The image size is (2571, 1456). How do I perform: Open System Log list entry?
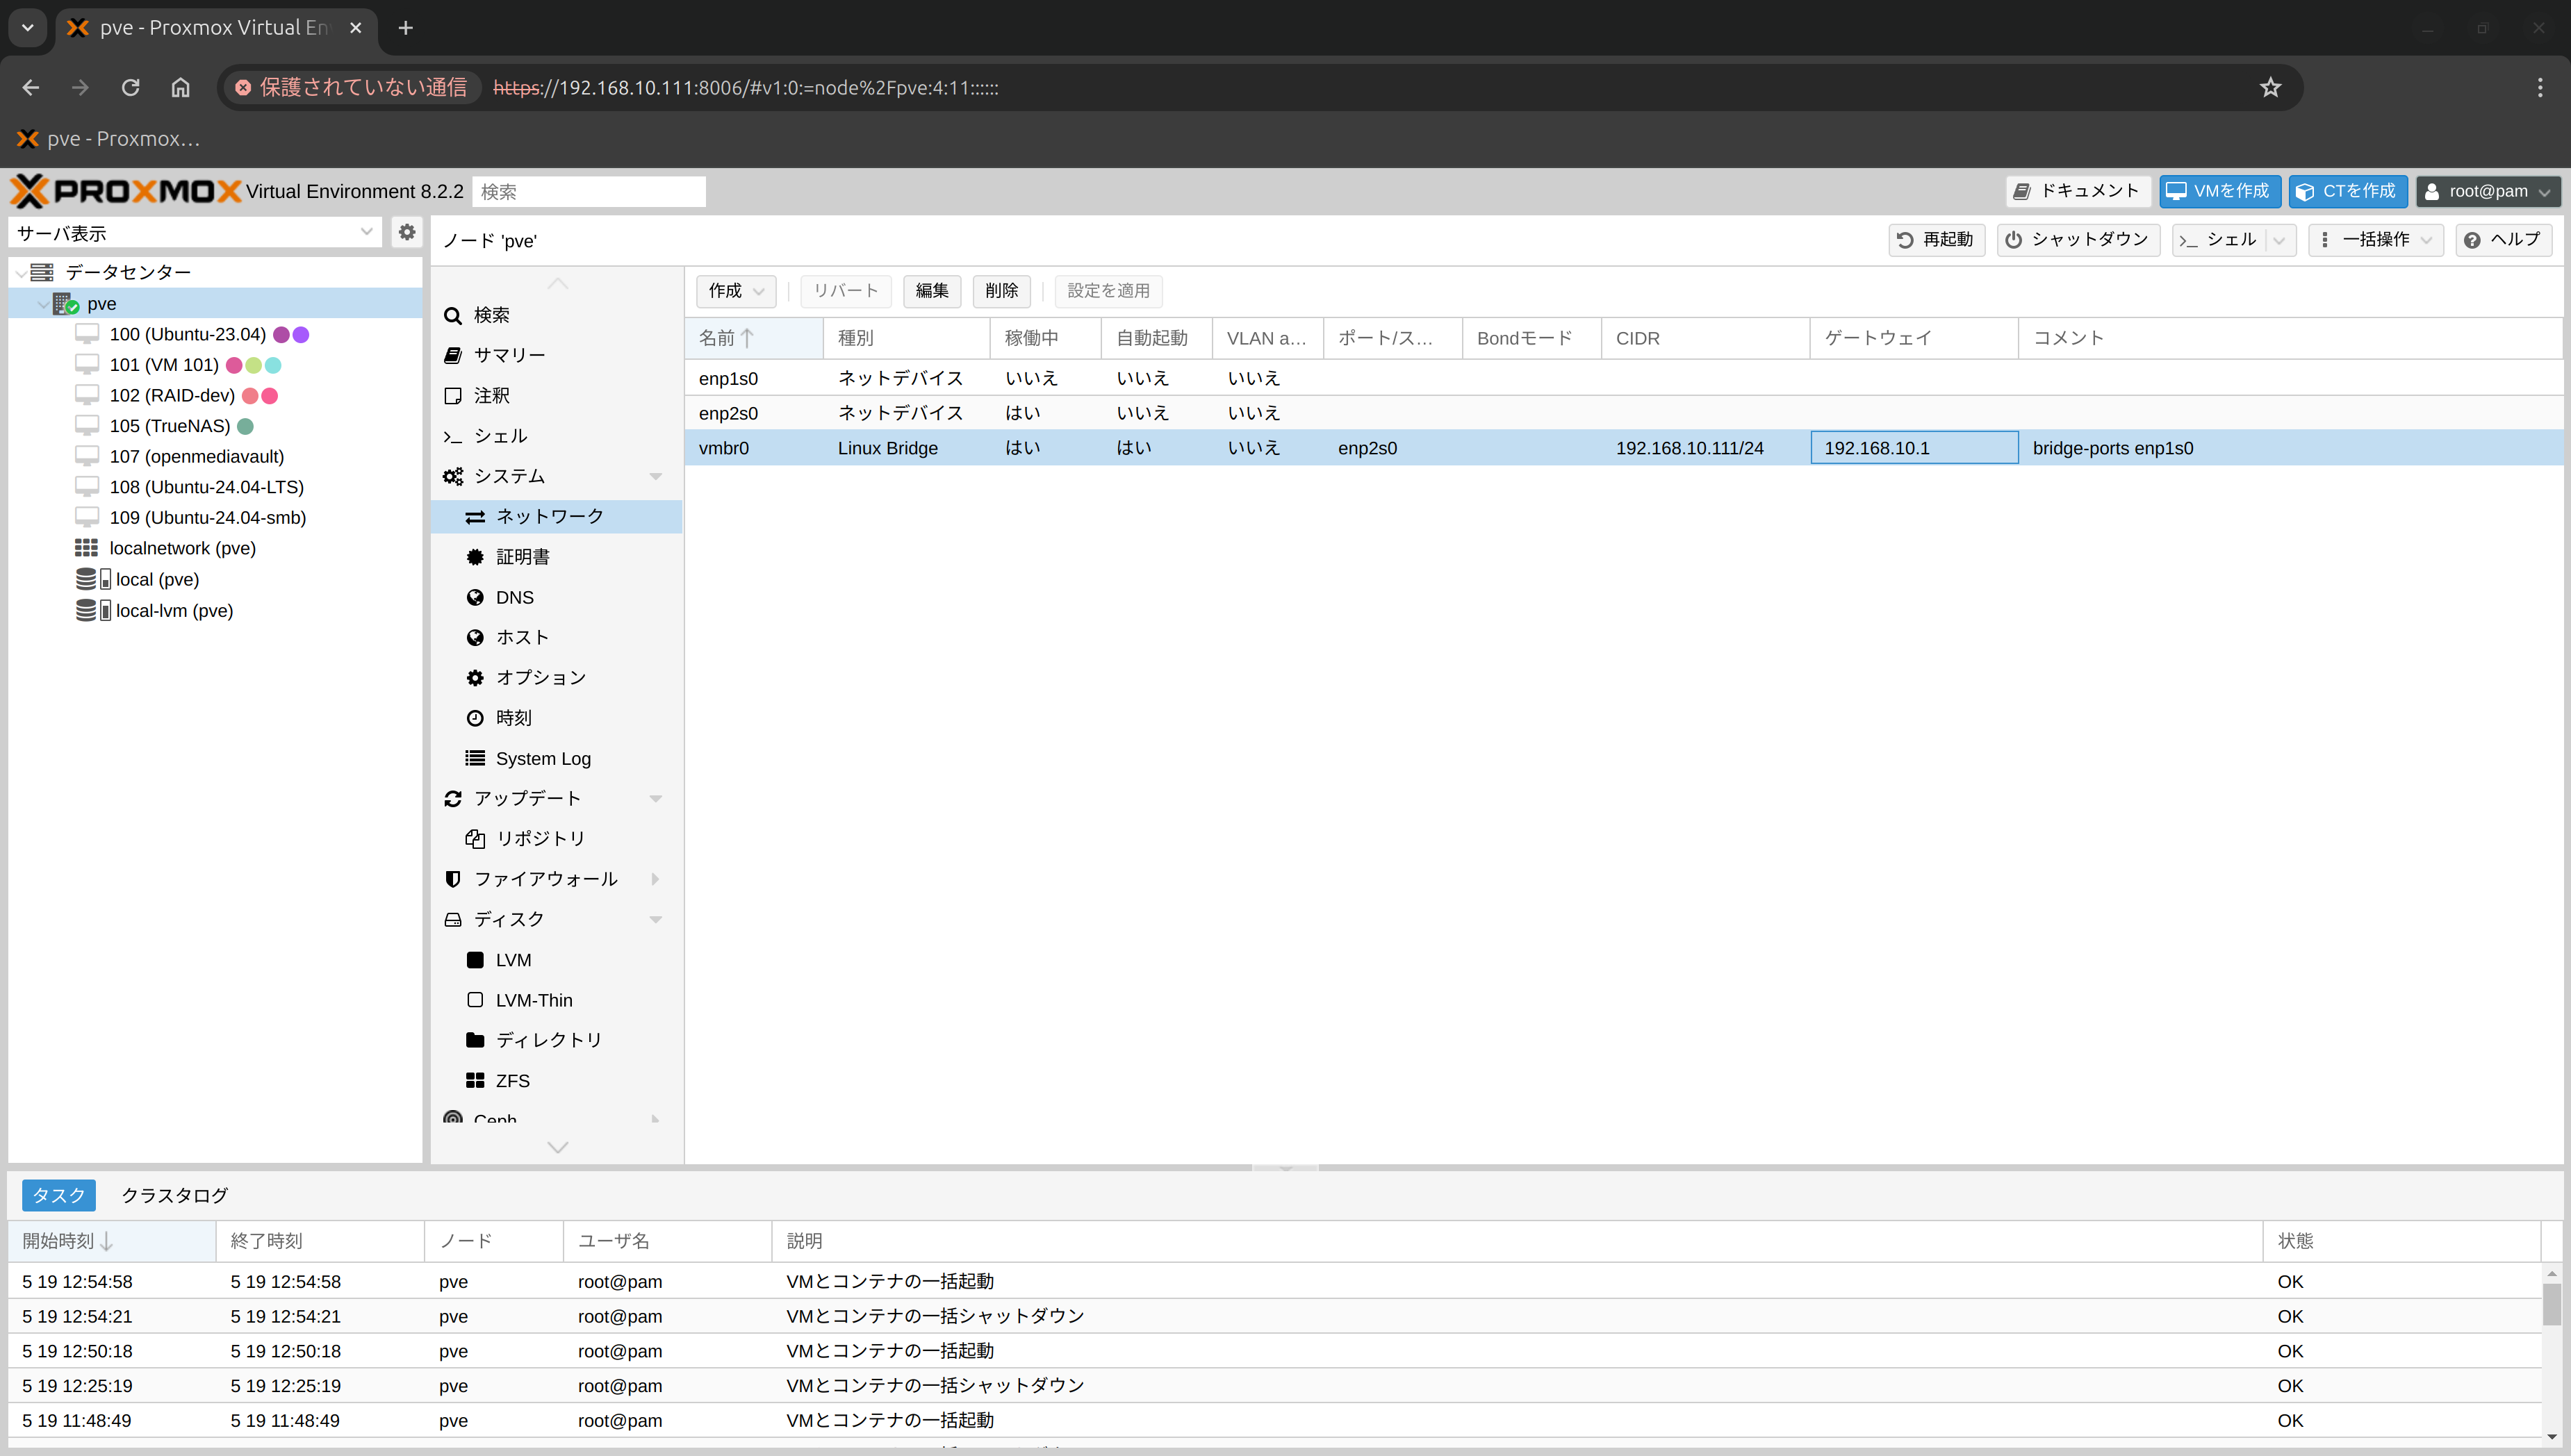542,758
